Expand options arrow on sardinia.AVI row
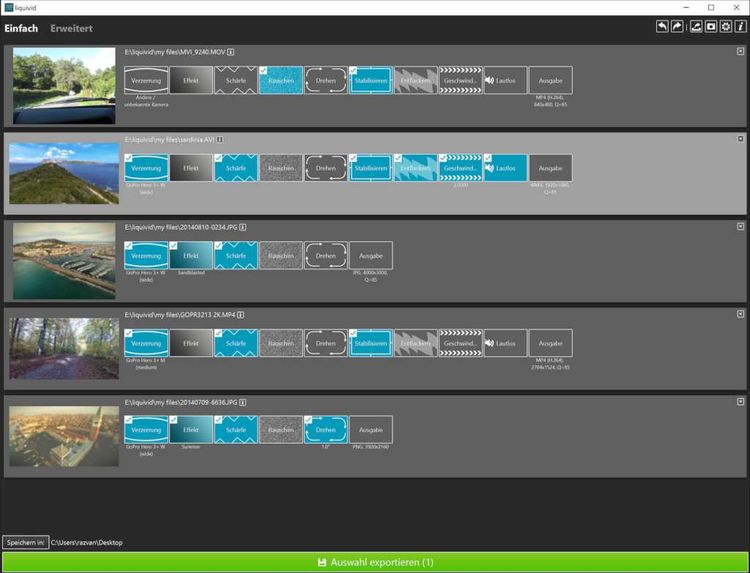750x573 pixels. pyautogui.click(x=740, y=139)
